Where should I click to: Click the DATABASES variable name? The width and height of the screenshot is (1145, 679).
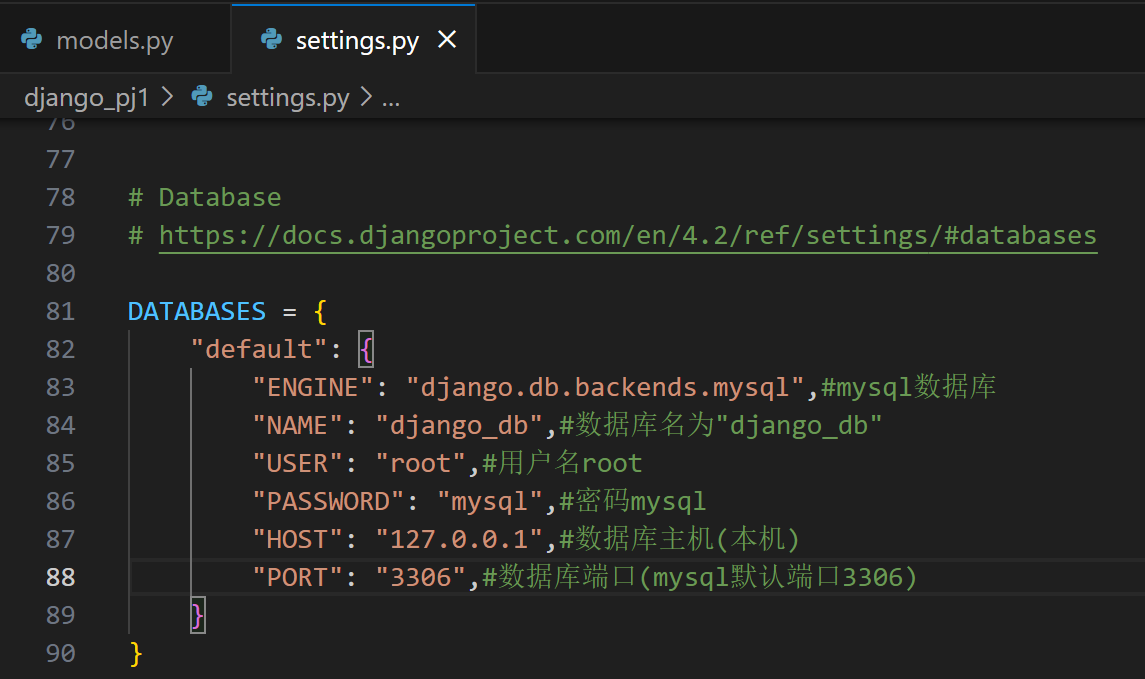point(196,311)
